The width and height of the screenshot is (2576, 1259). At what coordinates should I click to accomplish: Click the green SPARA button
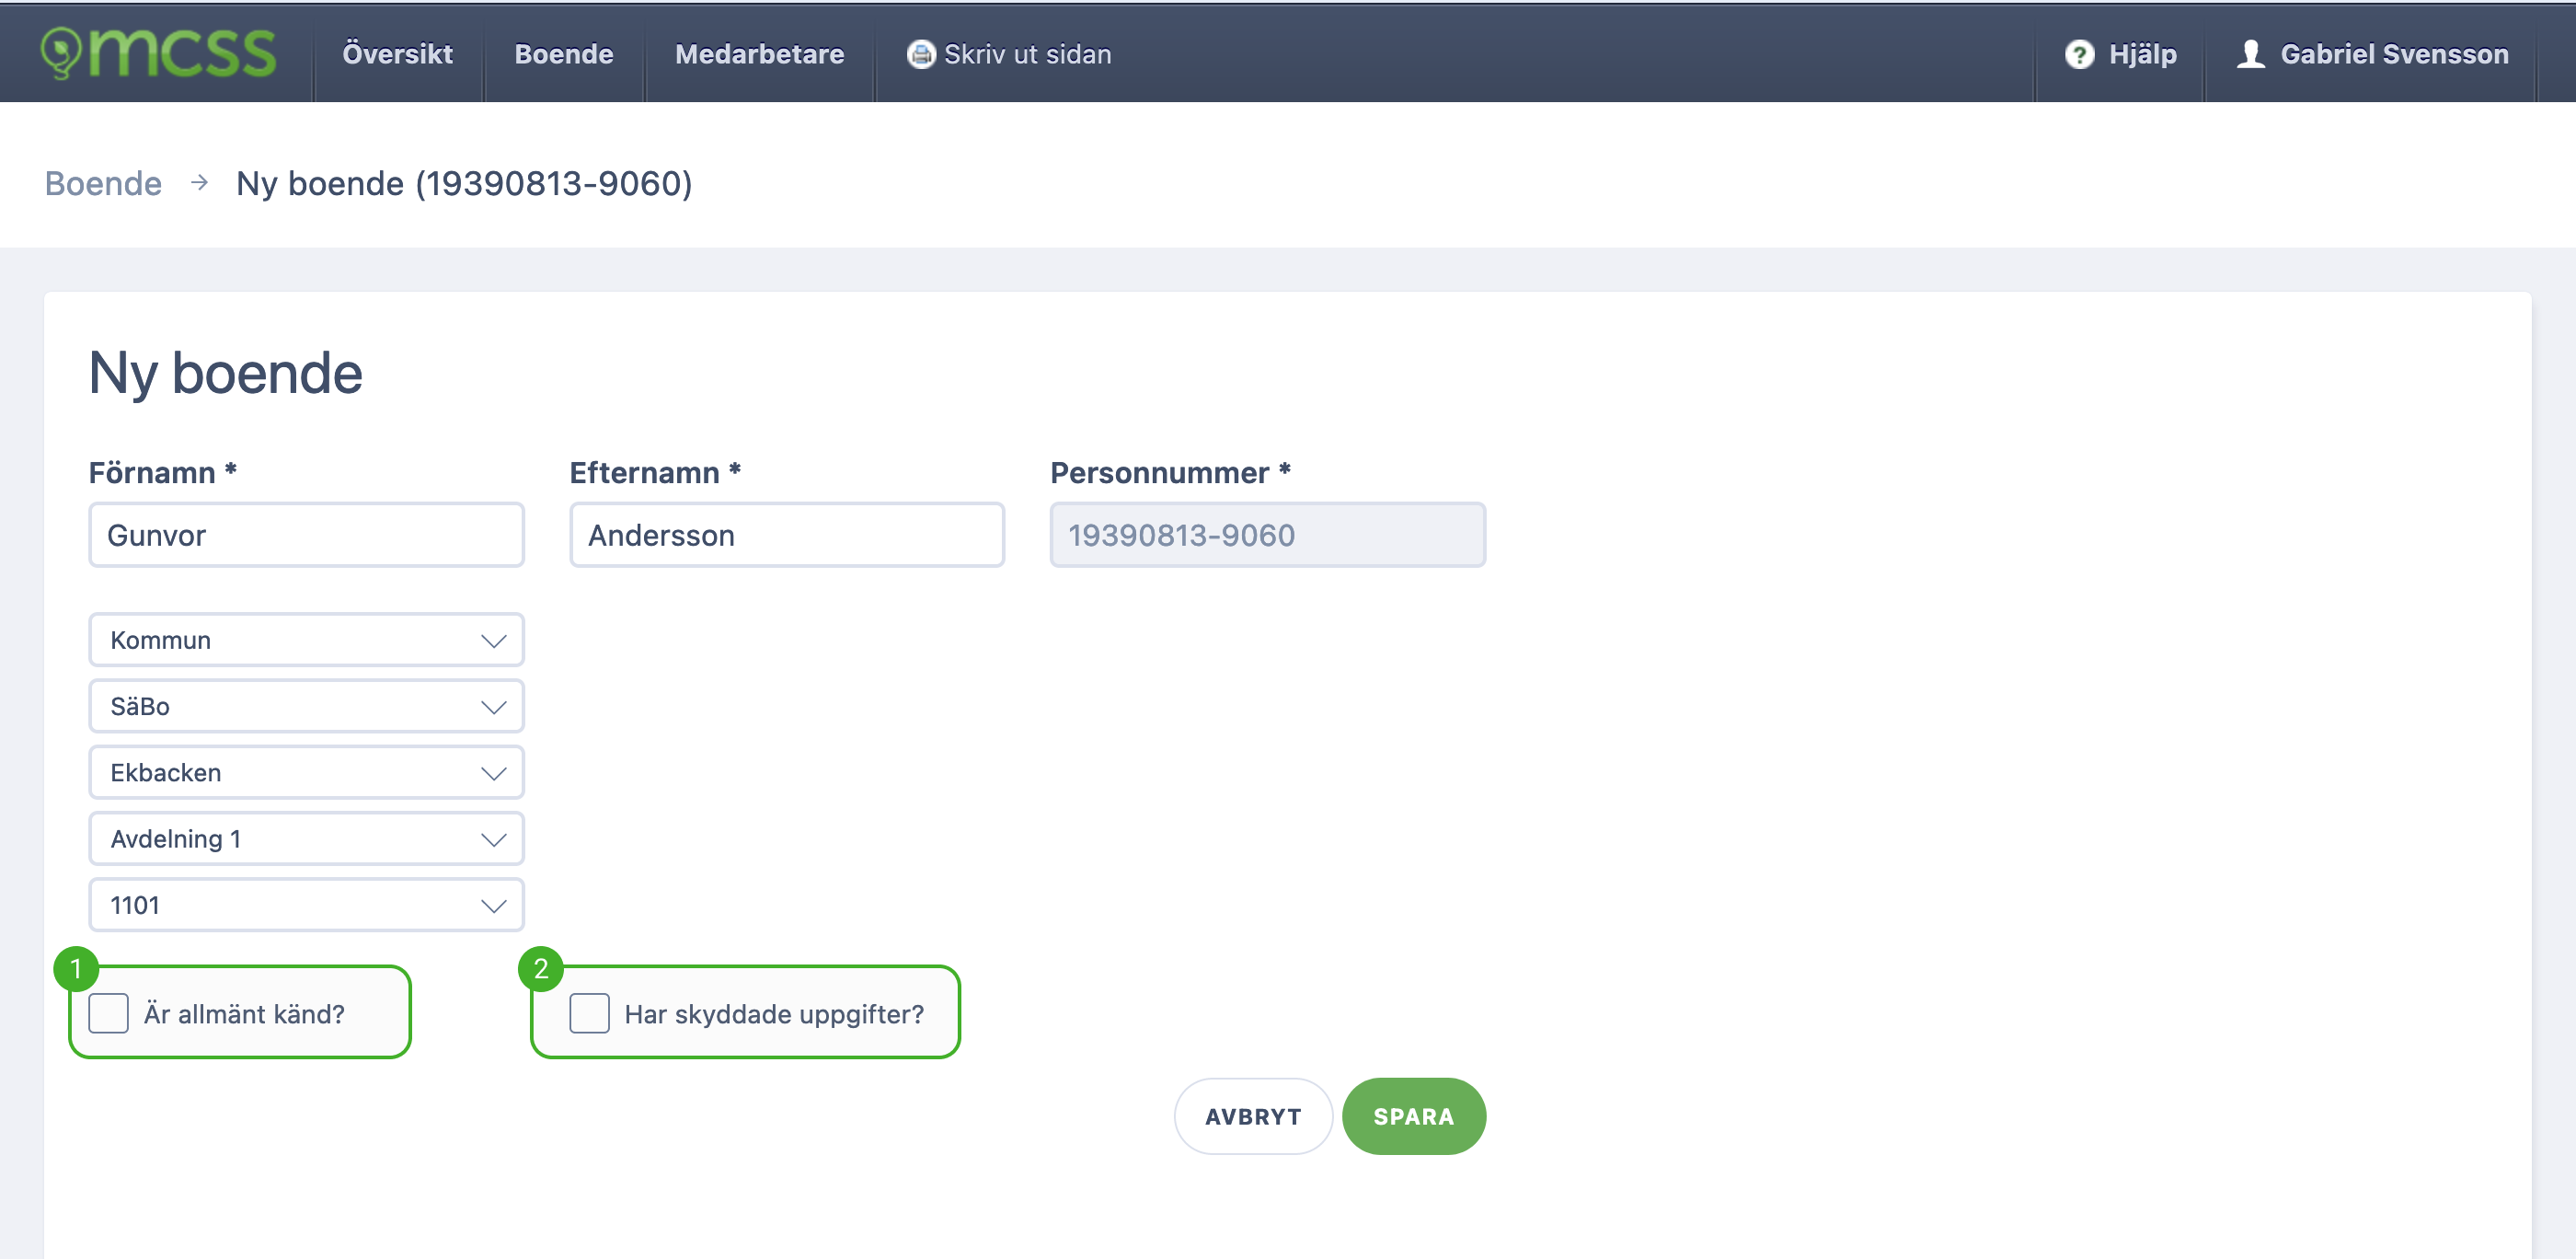coord(1414,1116)
